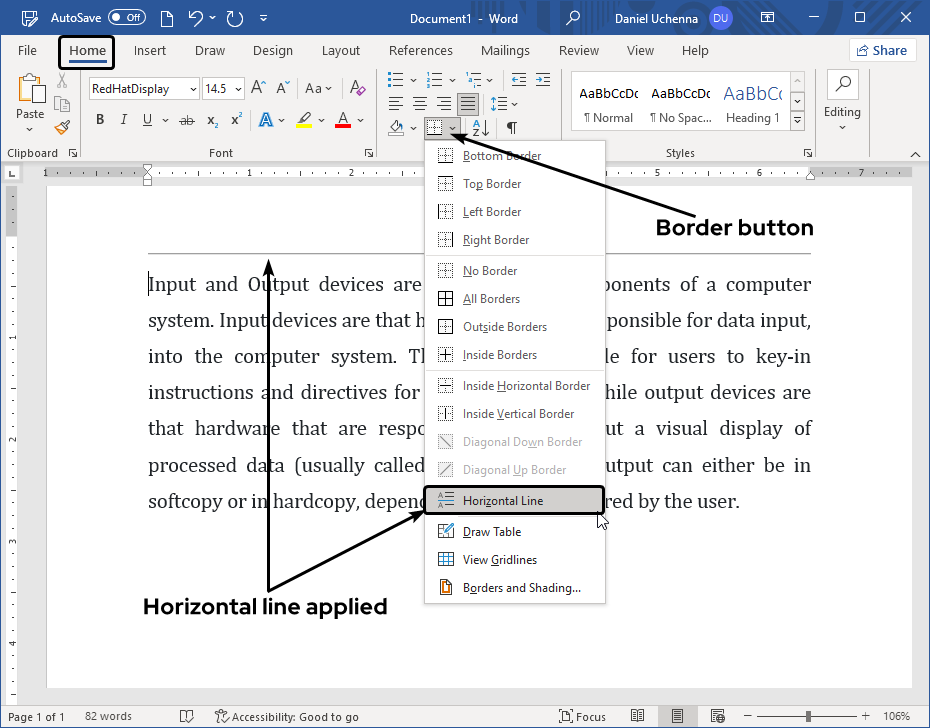Screen dimensions: 930x728
Task: Click the Justify alignment icon
Action: pos(467,103)
